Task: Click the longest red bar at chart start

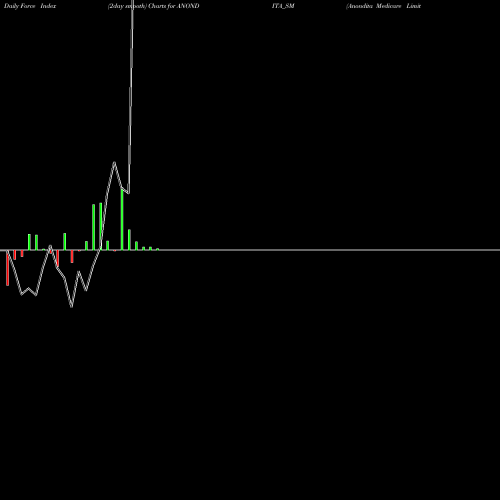Action: tap(8, 268)
